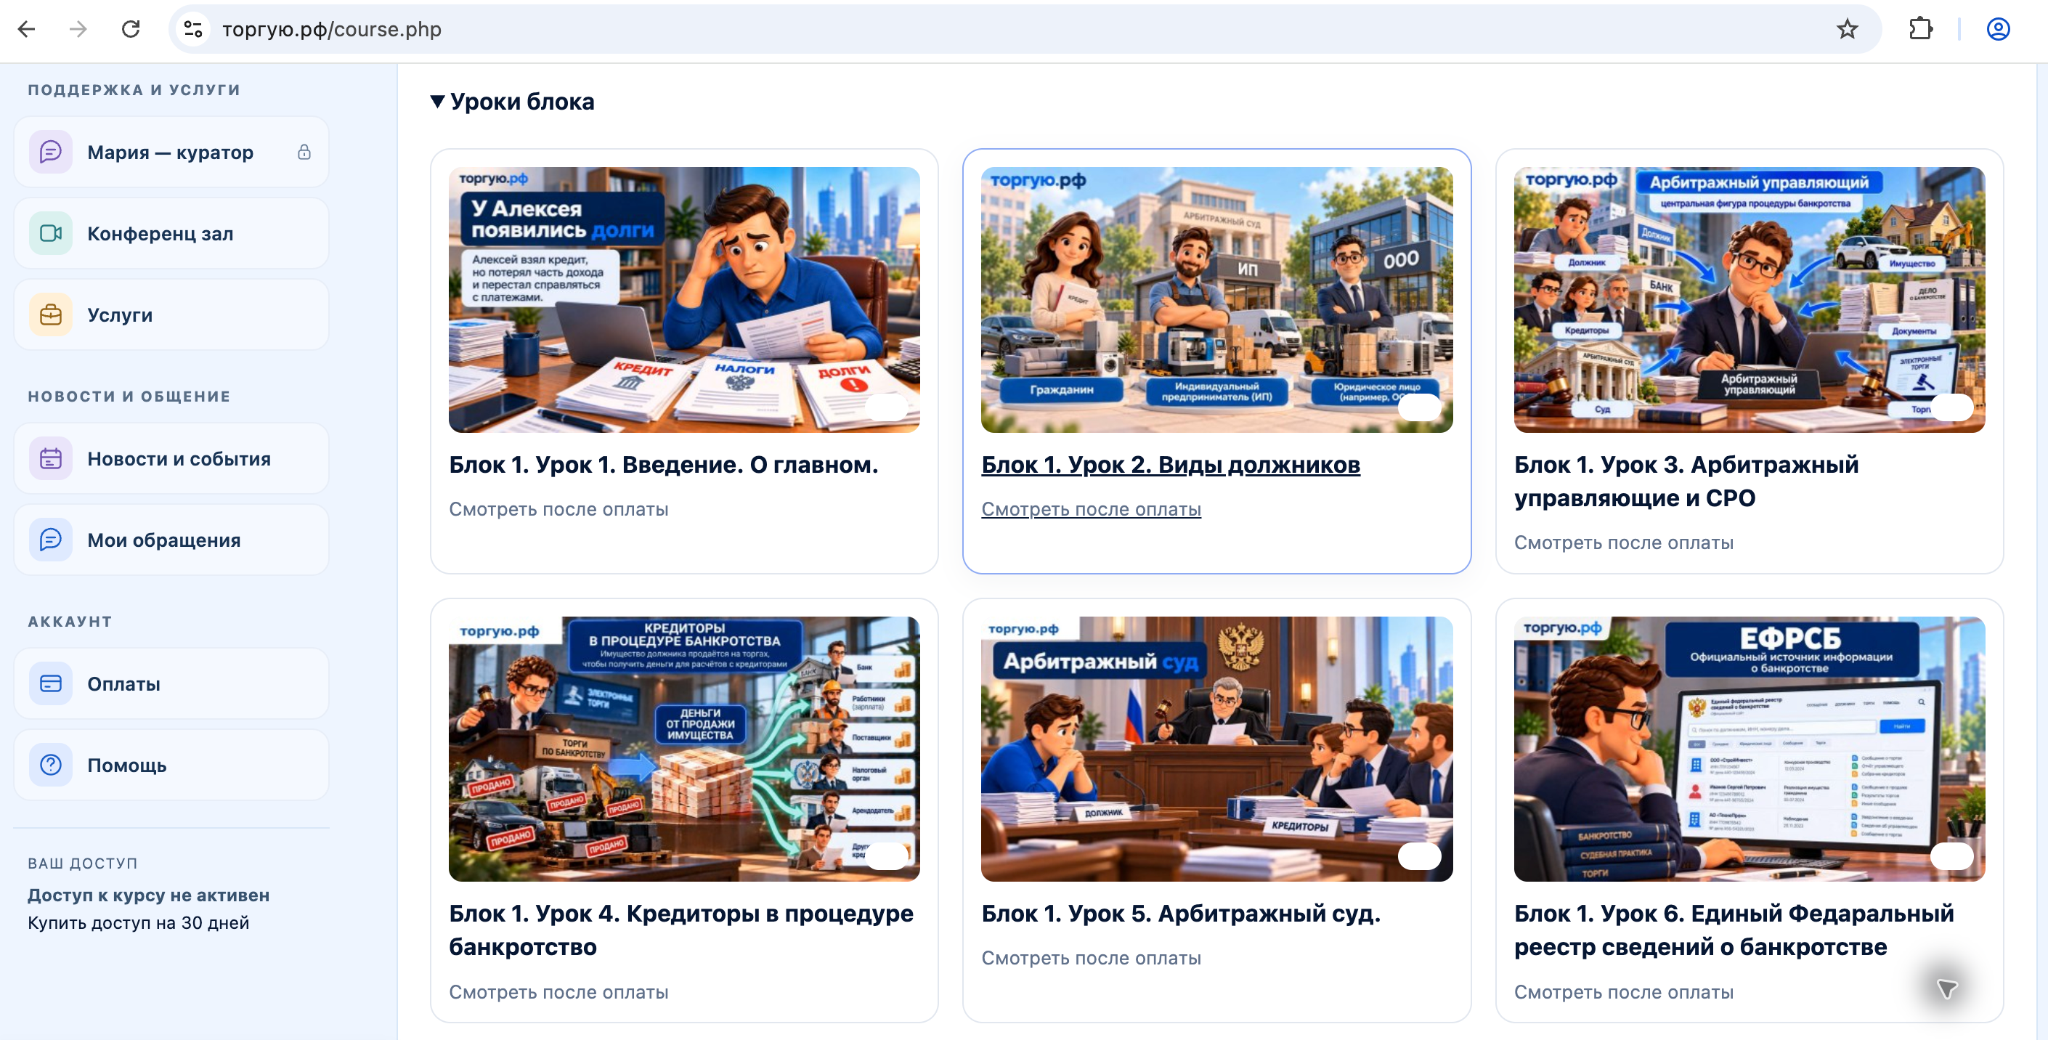Open Урок 6. Единый Федаральный реестр title
This screenshot has height=1040, width=2048.
click(1734, 930)
